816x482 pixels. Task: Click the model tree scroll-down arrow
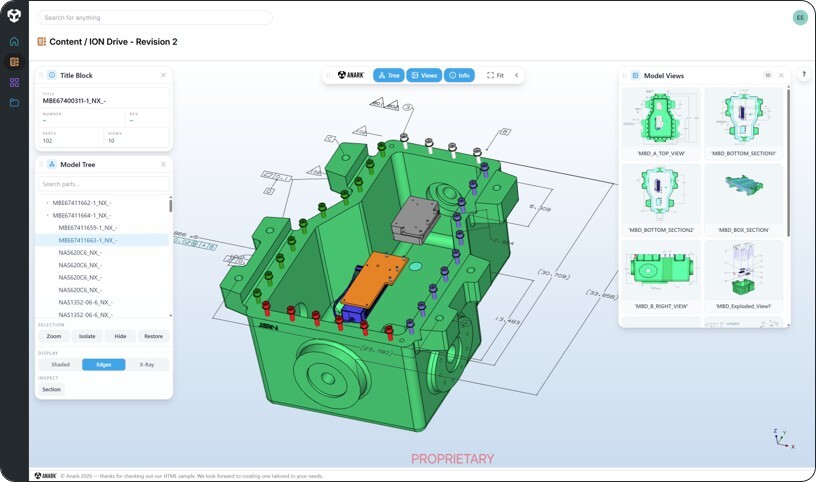click(171, 315)
